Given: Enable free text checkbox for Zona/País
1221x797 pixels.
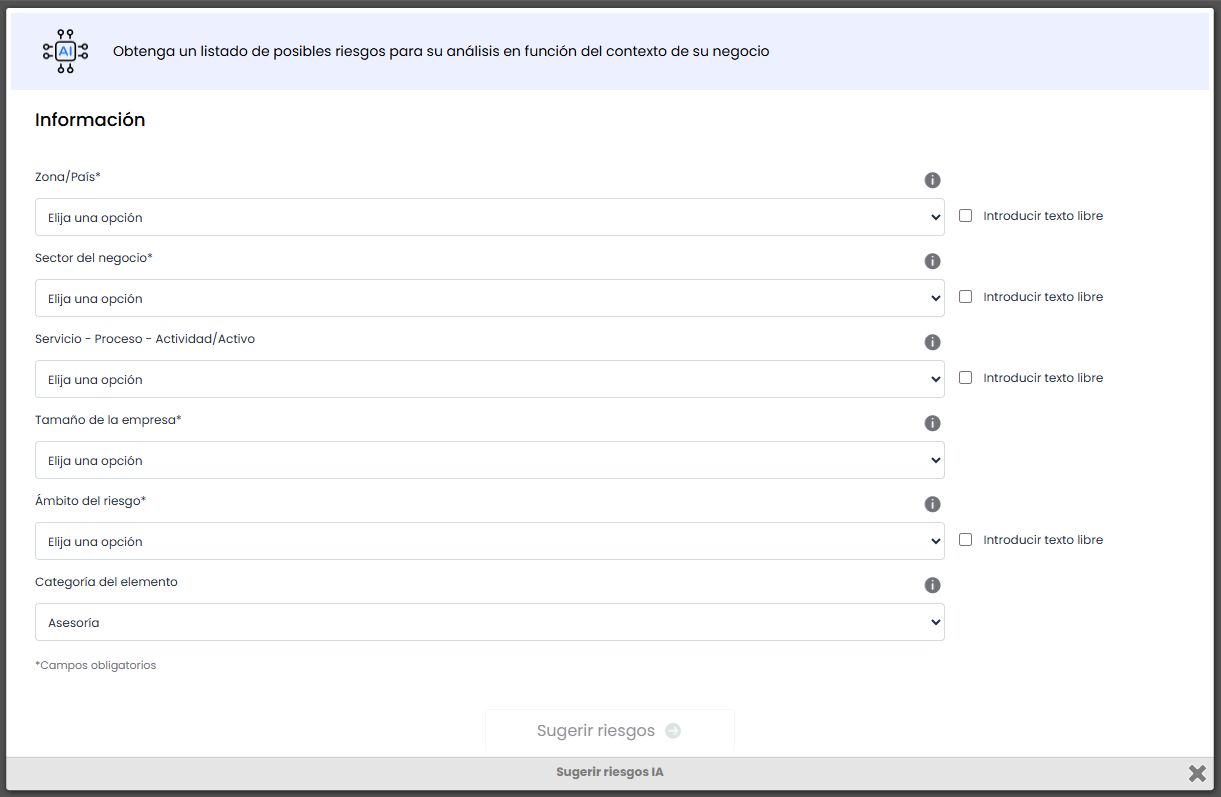Looking at the screenshot, I should point(965,215).
